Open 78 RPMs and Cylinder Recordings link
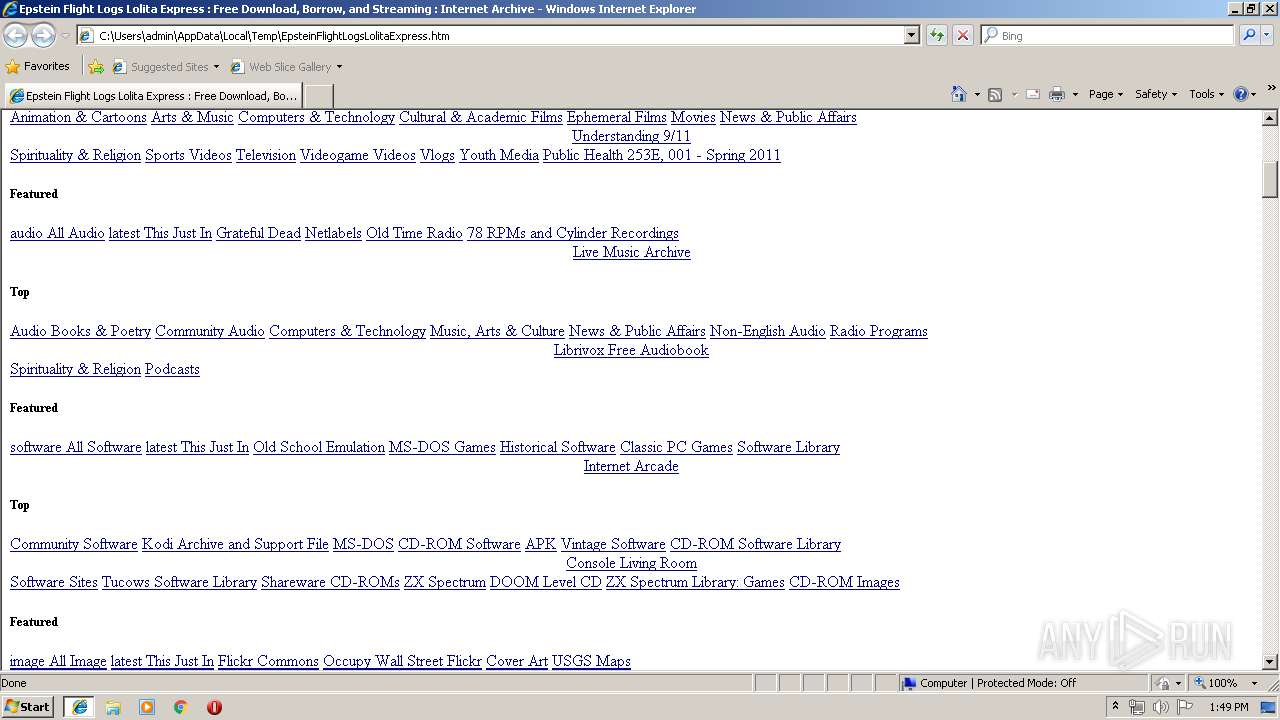This screenshot has height=720, width=1280. pos(573,233)
